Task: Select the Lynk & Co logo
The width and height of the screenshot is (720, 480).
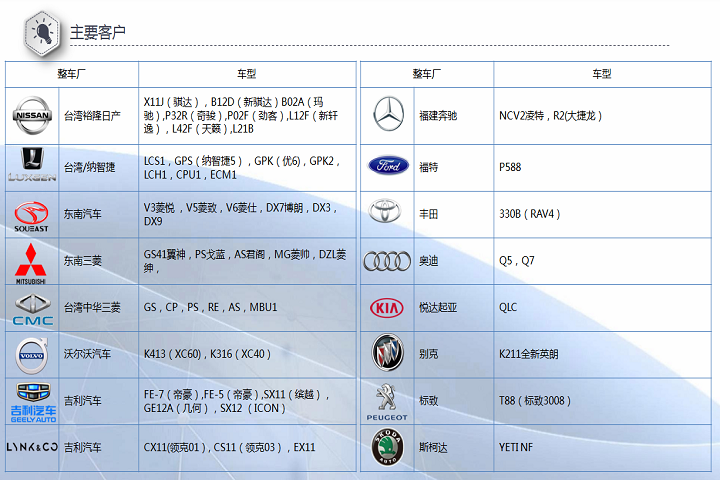Action: click(32, 447)
